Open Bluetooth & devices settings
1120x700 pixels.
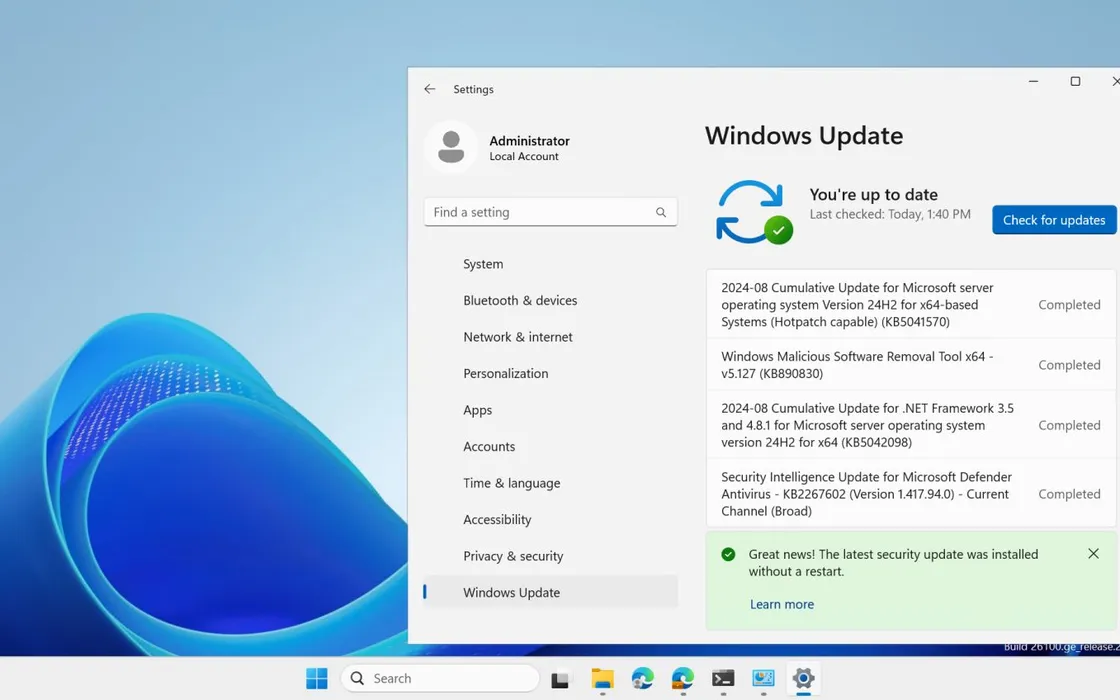pos(551,300)
